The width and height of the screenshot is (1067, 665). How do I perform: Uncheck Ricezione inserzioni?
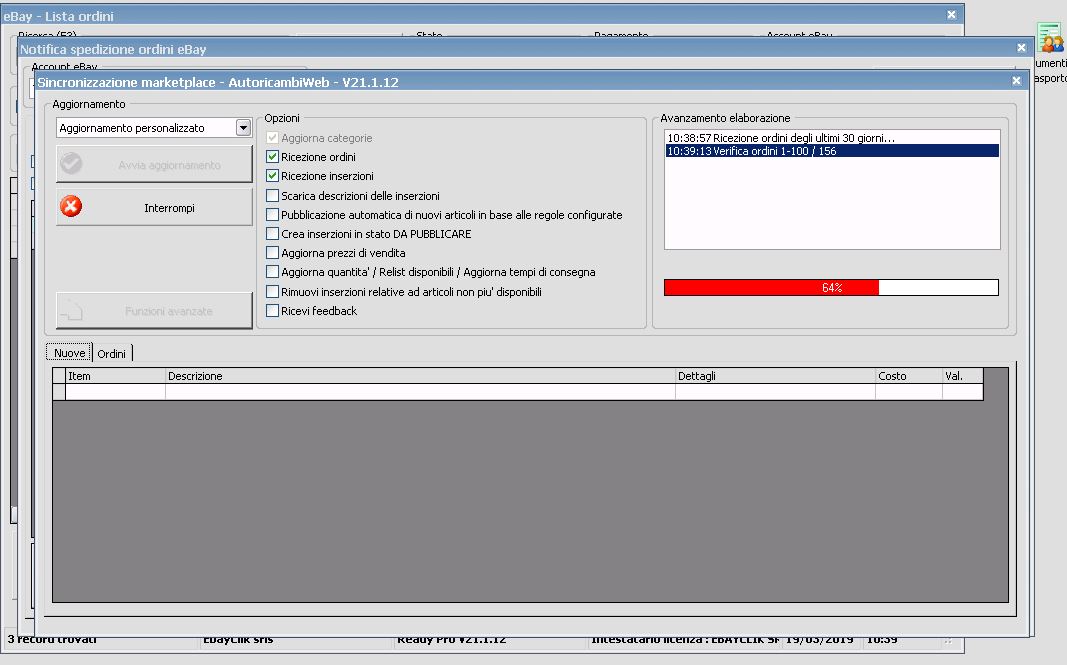point(272,176)
